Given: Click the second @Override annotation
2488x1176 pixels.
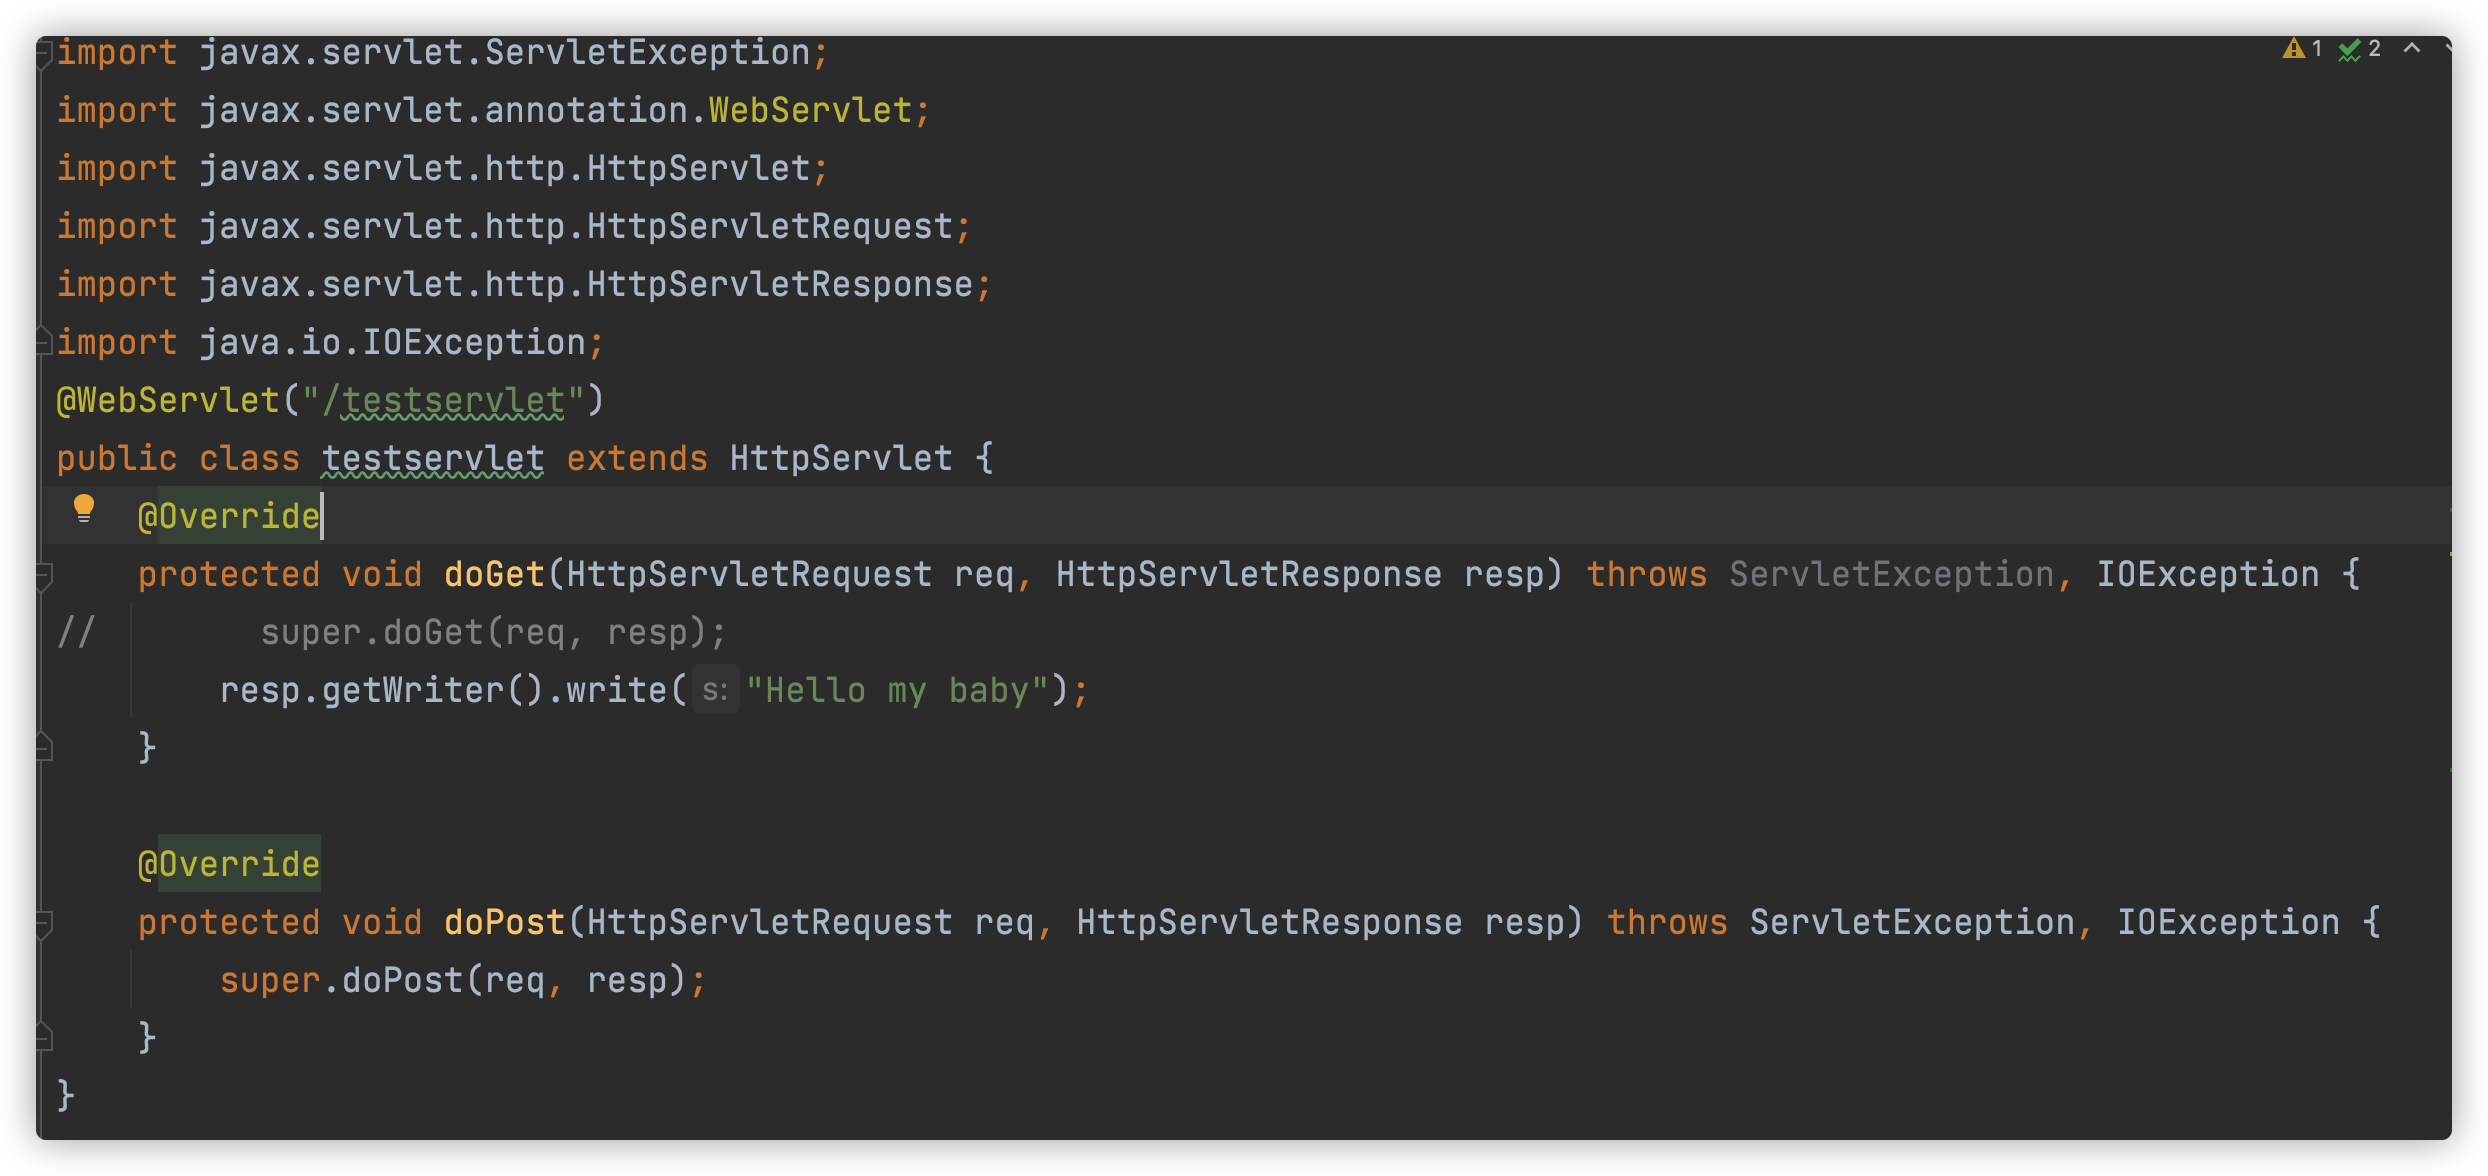Looking at the screenshot, I should 229,864.
